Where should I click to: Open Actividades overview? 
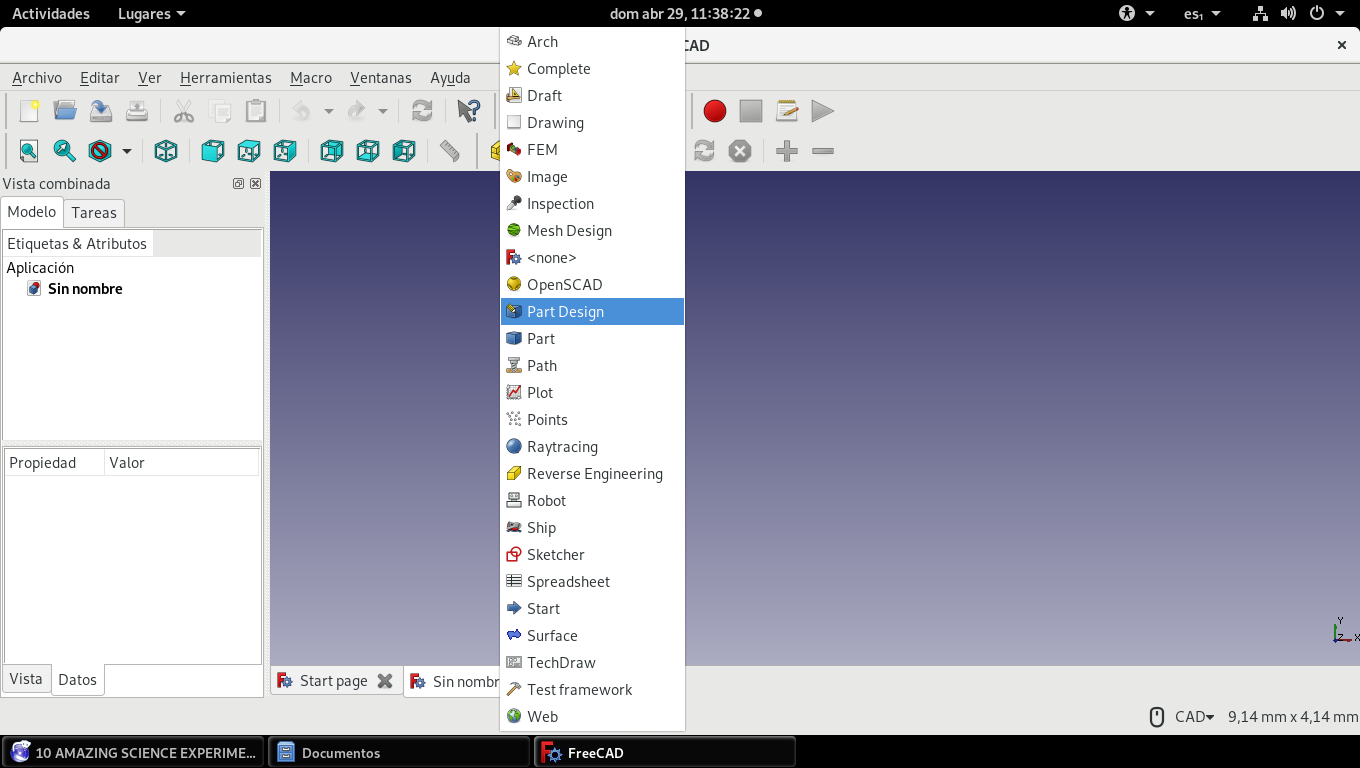51,13
